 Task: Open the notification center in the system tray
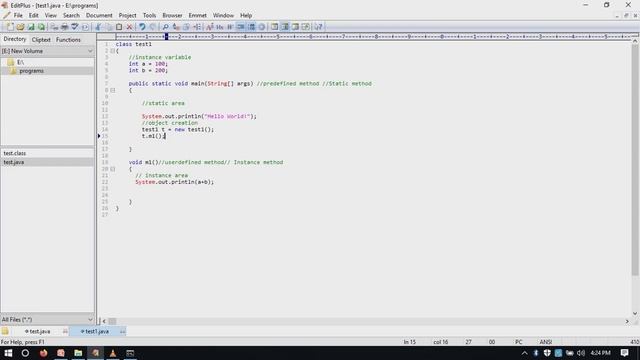click(x=624, y=353)
